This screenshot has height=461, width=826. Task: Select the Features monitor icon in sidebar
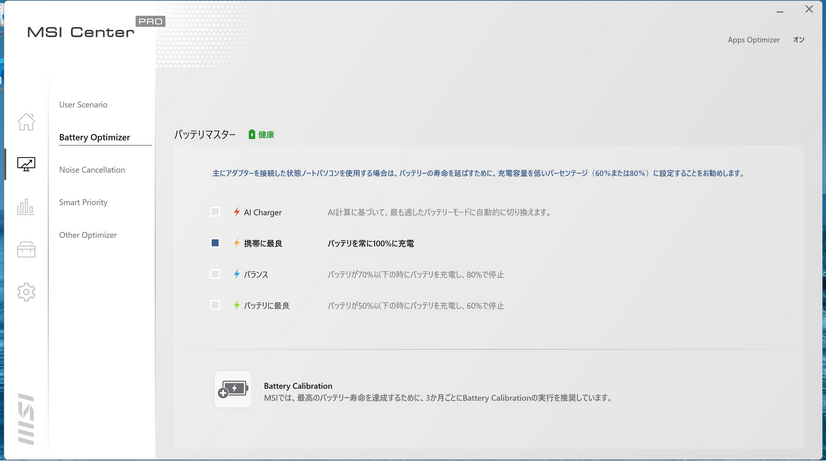(26, 164)
